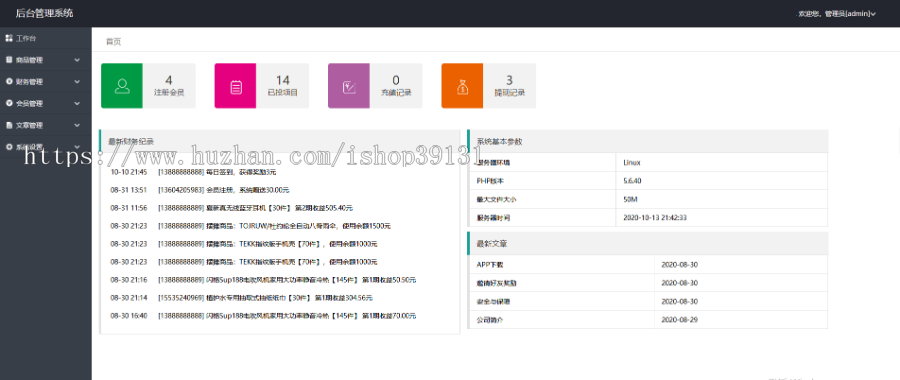Click the server time 2020-10-13 21:42:33
This screenshot has width=900, height=380.
[x=655, y=218]
